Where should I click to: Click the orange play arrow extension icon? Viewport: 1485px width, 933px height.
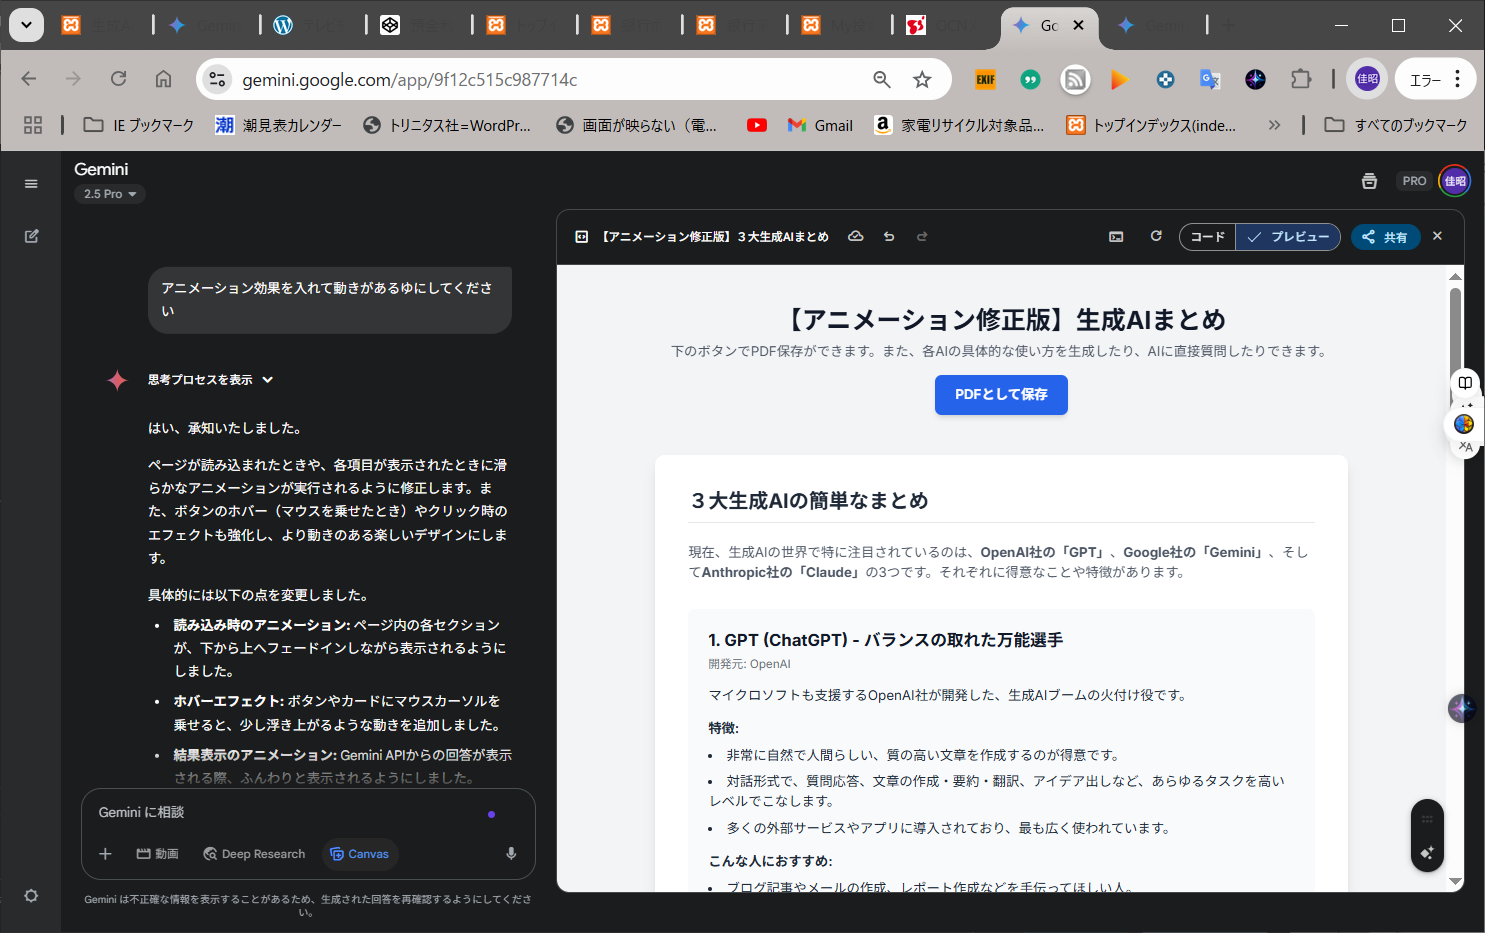[1120, 79]
